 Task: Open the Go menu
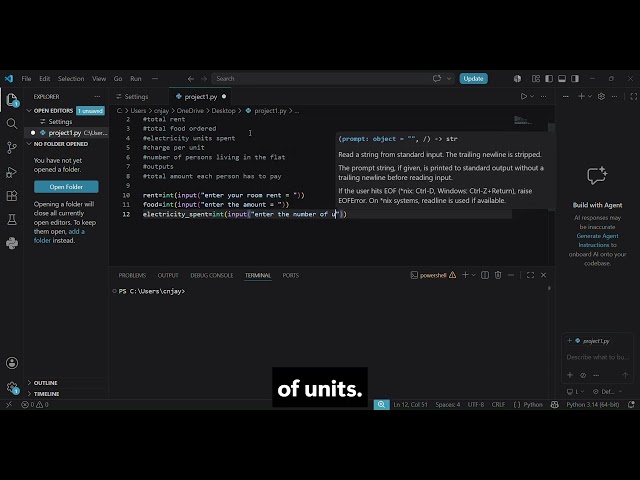point(118,78)
